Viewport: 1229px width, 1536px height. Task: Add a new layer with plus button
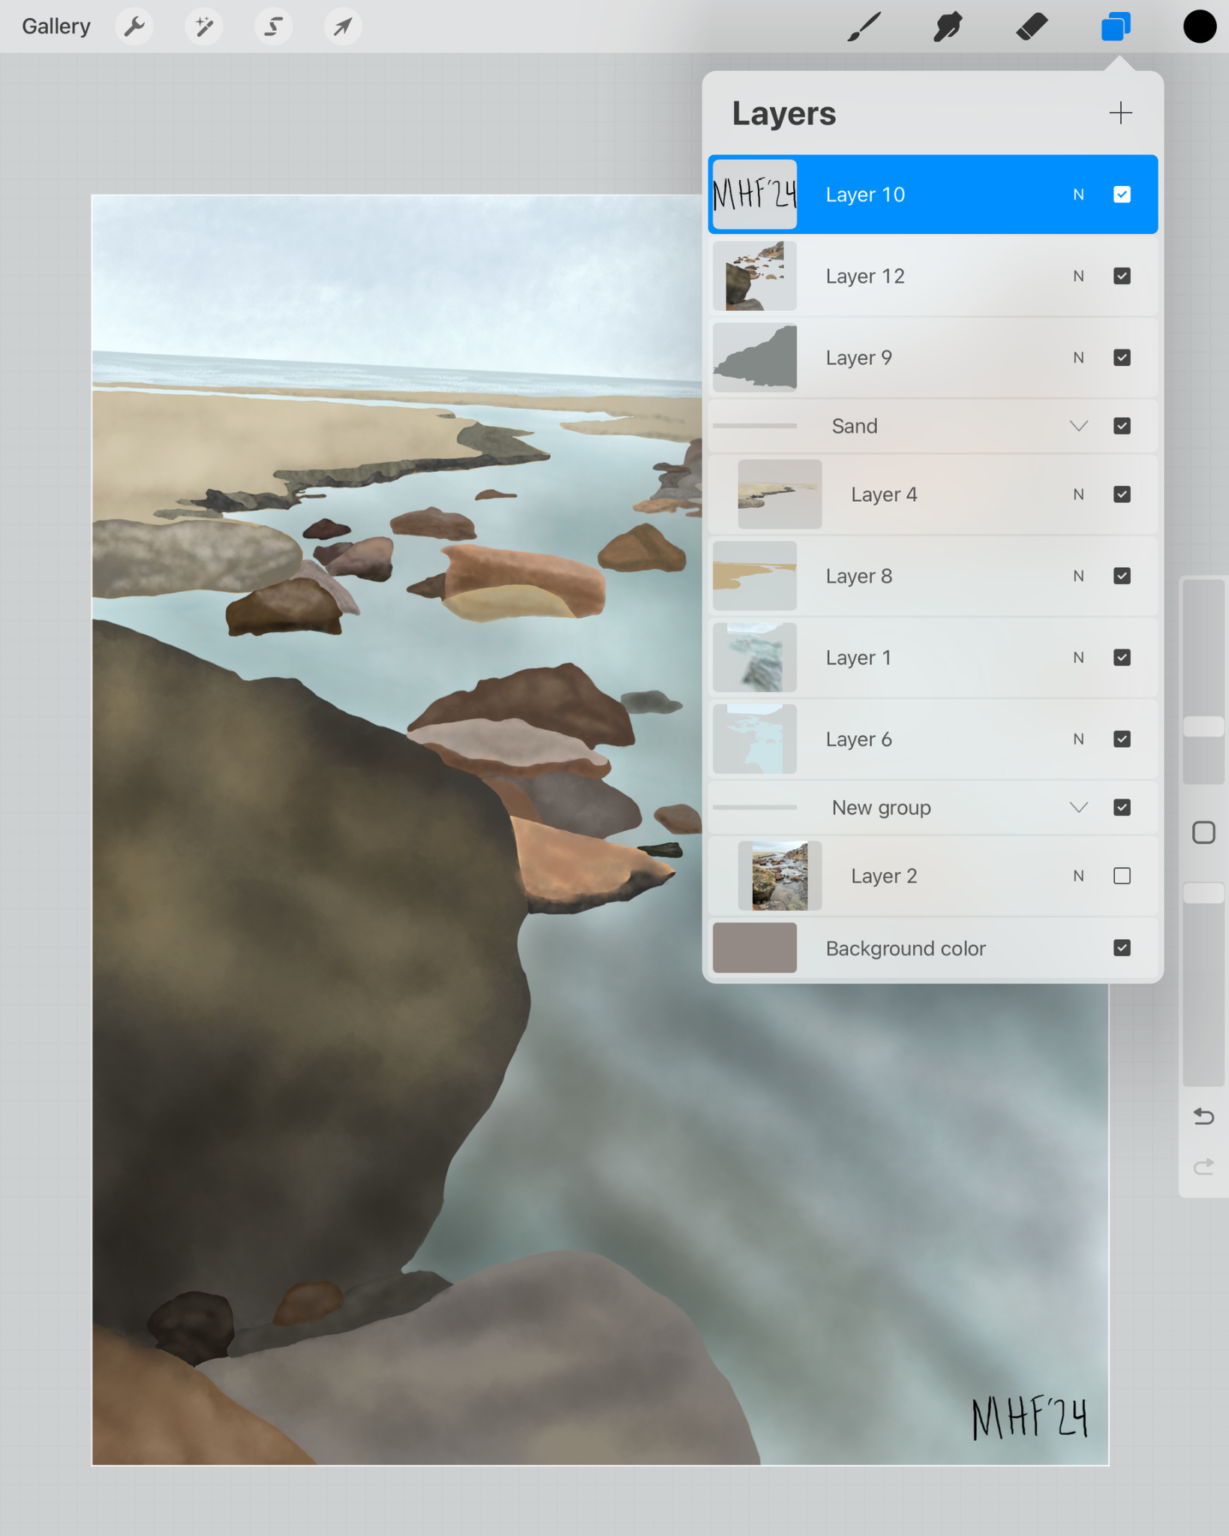coord(1119,112)
